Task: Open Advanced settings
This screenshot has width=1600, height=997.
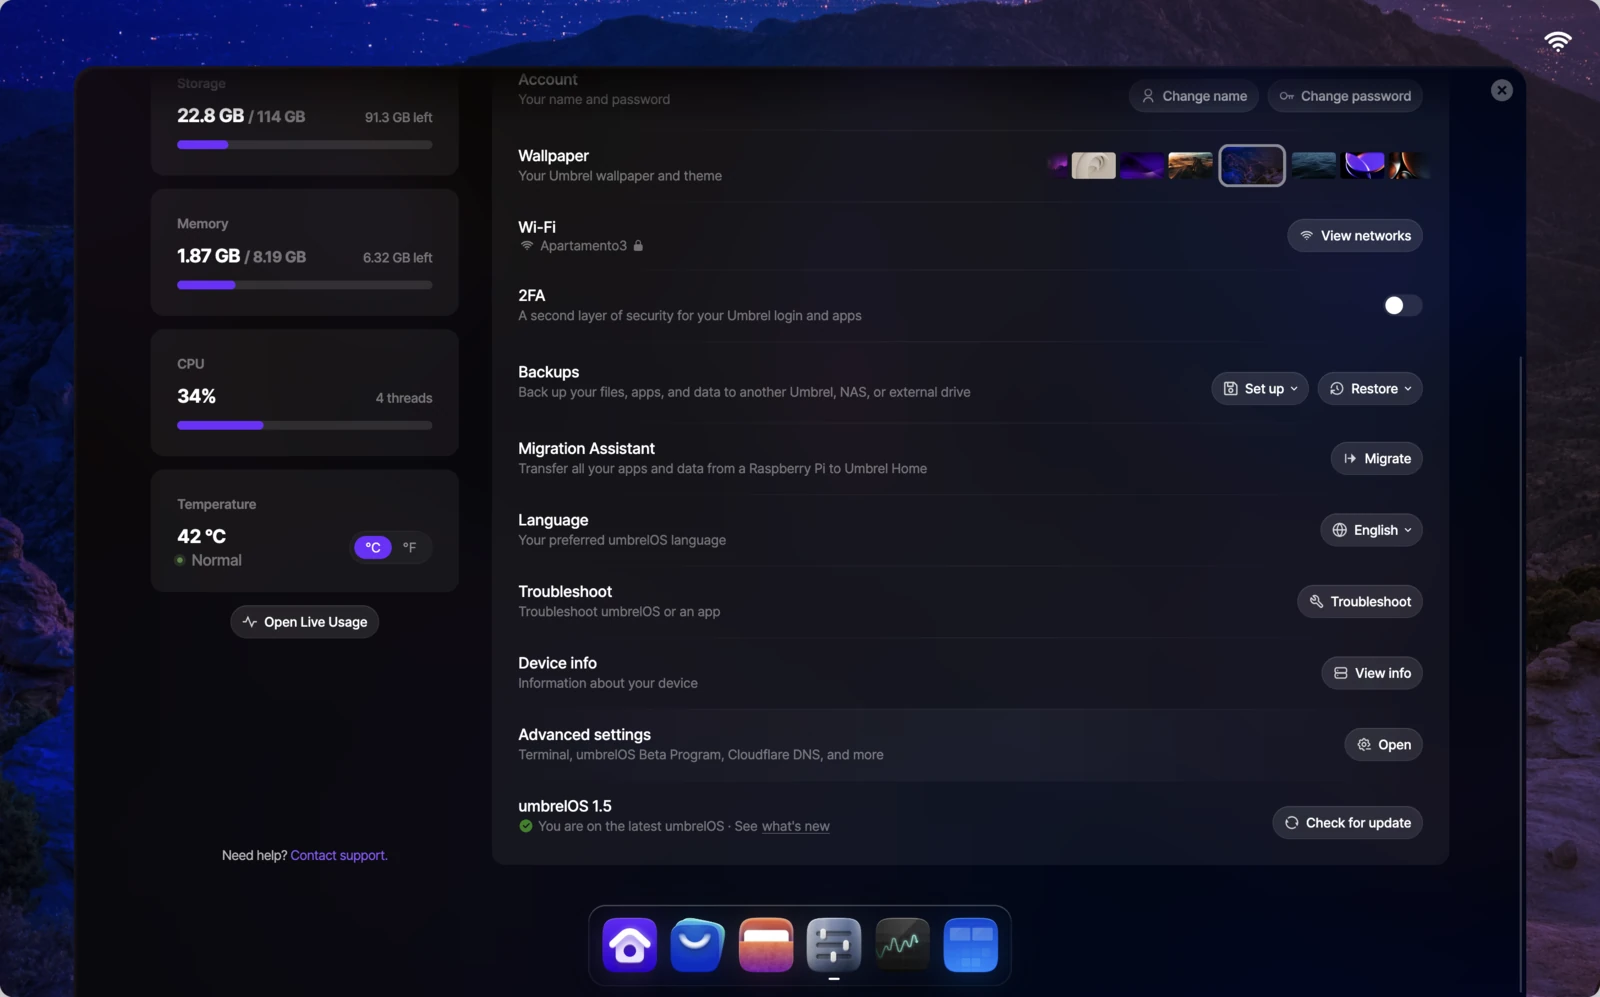Action: click(1384, 744)
